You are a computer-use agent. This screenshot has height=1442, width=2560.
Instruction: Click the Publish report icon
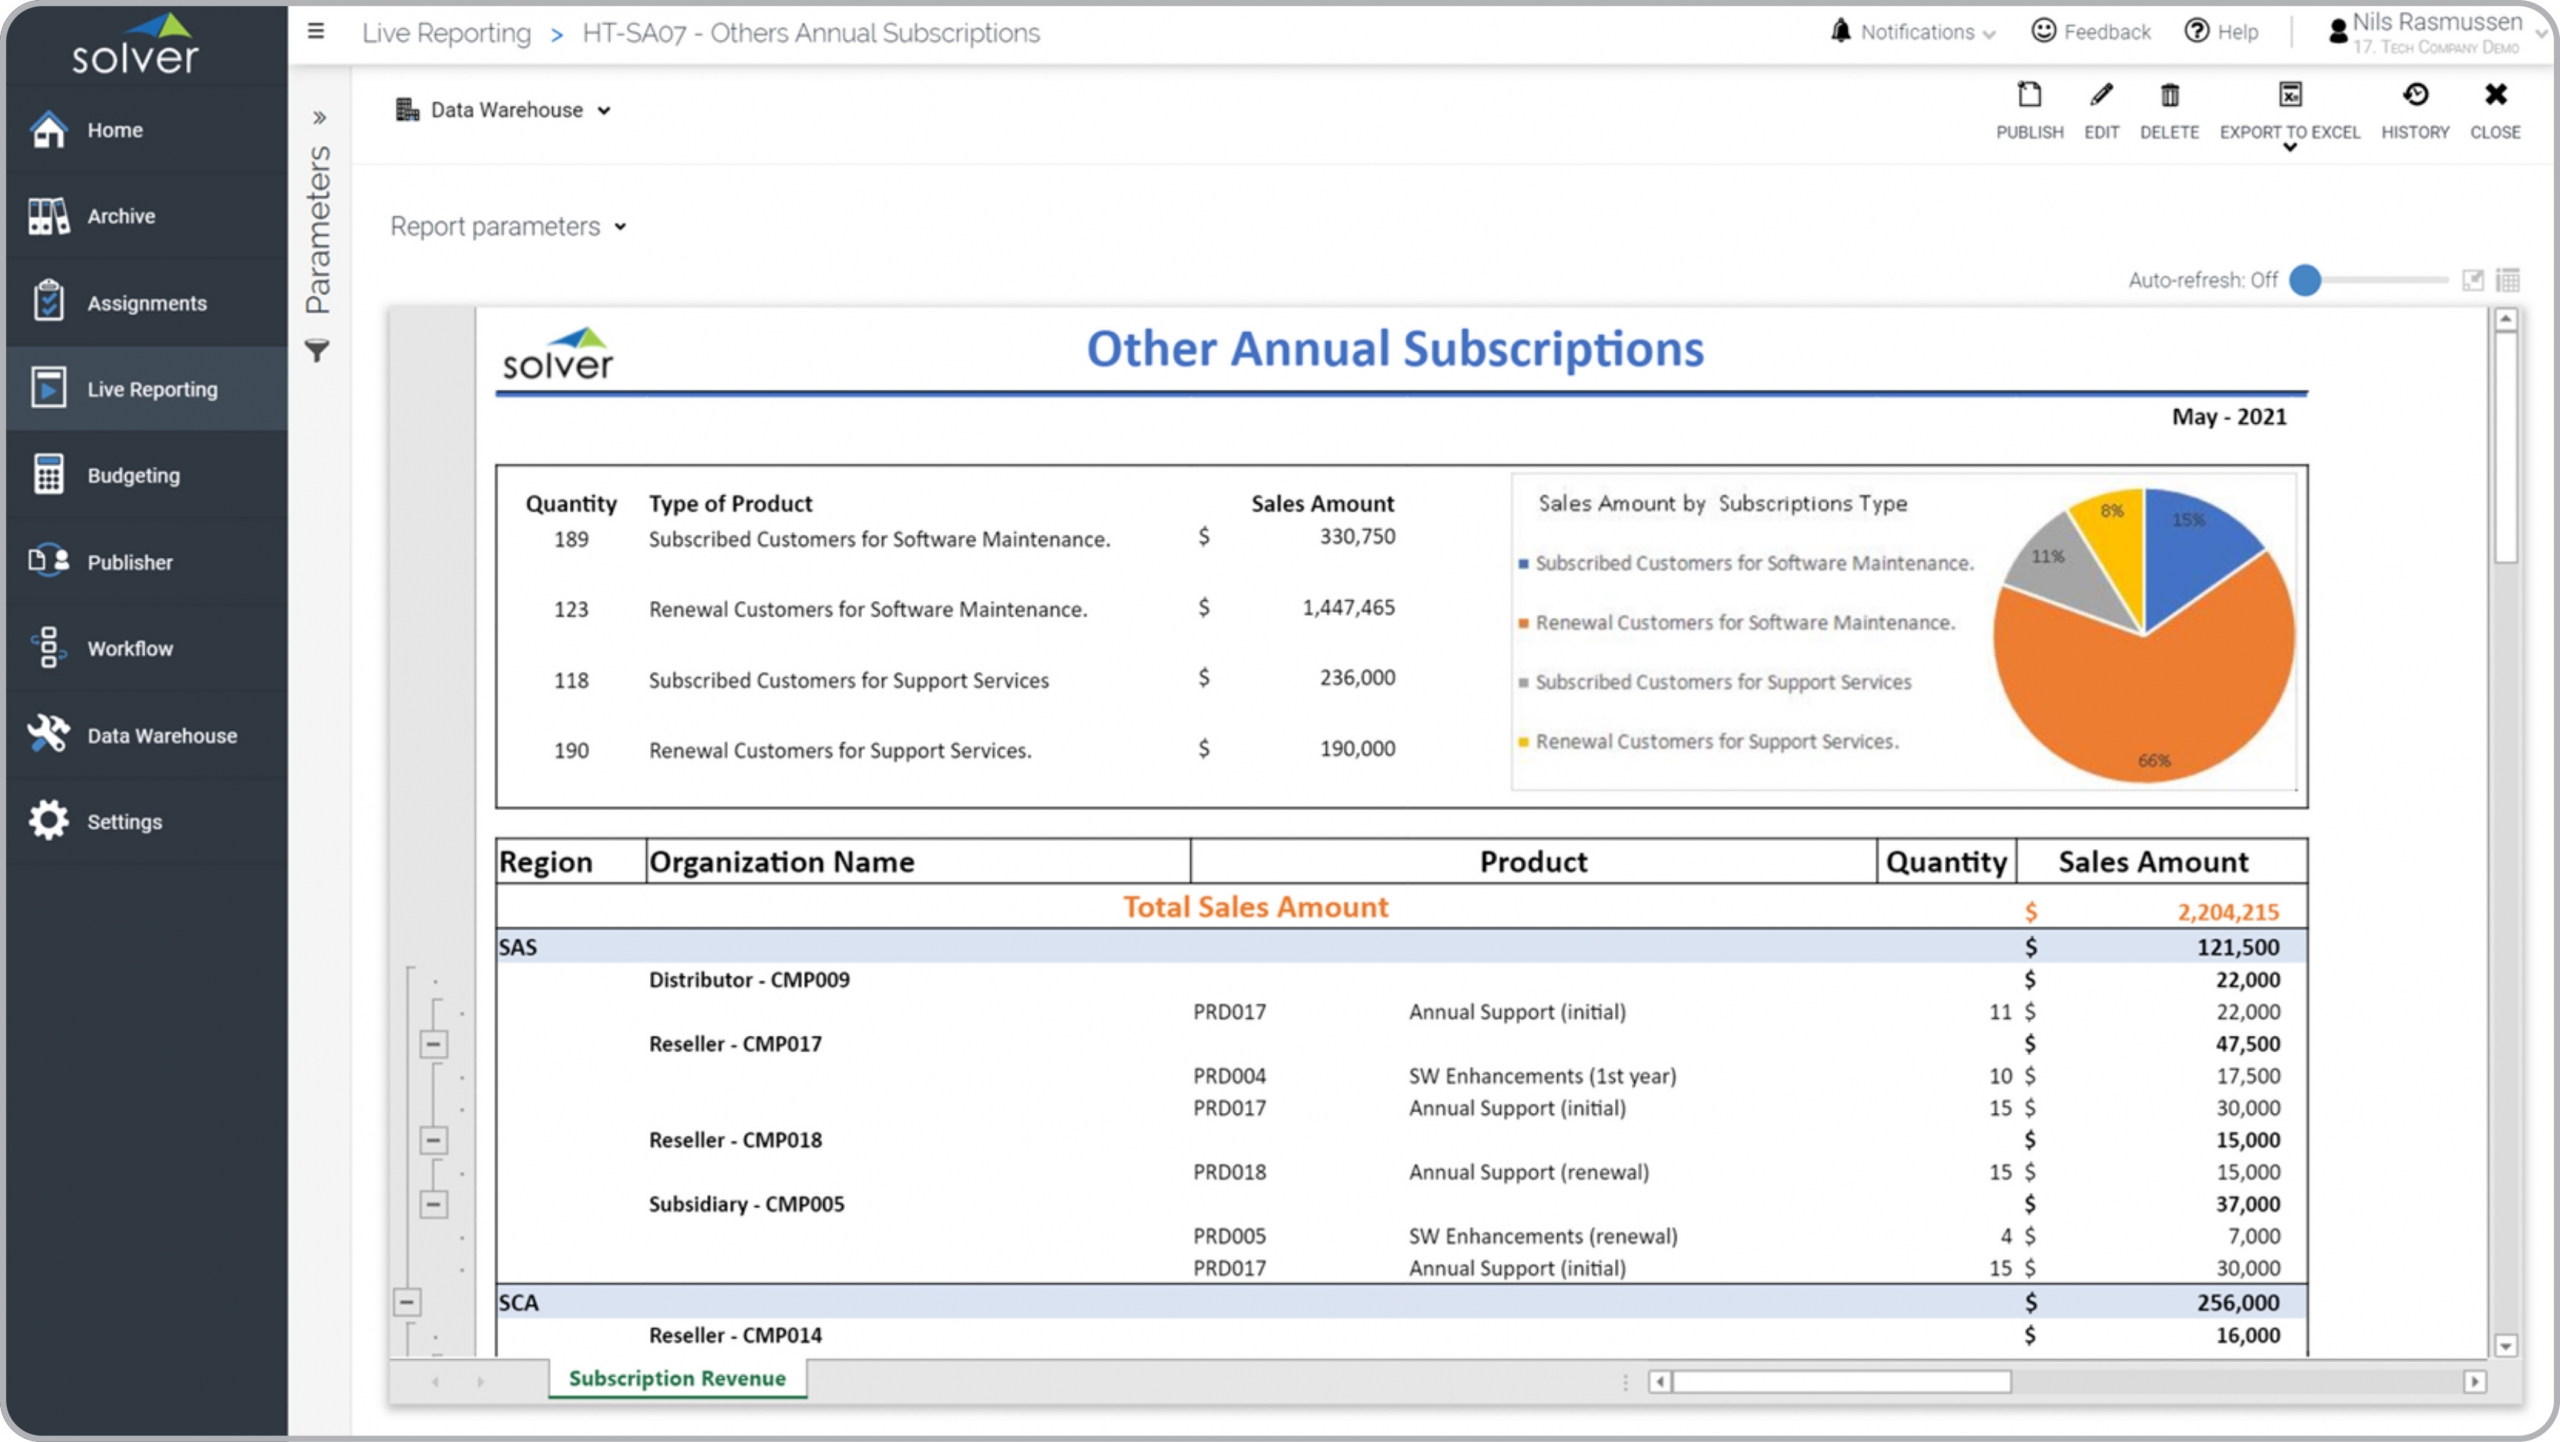point(2029,96)
